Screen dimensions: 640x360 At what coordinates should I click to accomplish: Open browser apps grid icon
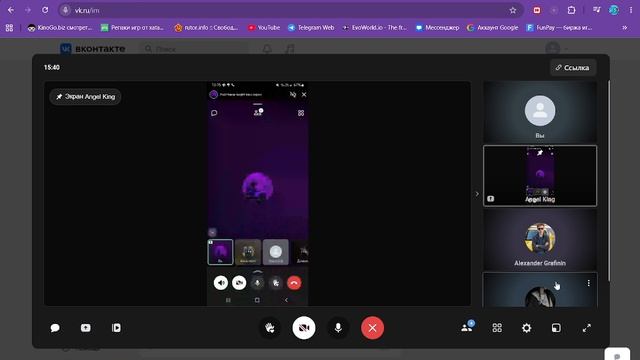click(x=9, y=28)
